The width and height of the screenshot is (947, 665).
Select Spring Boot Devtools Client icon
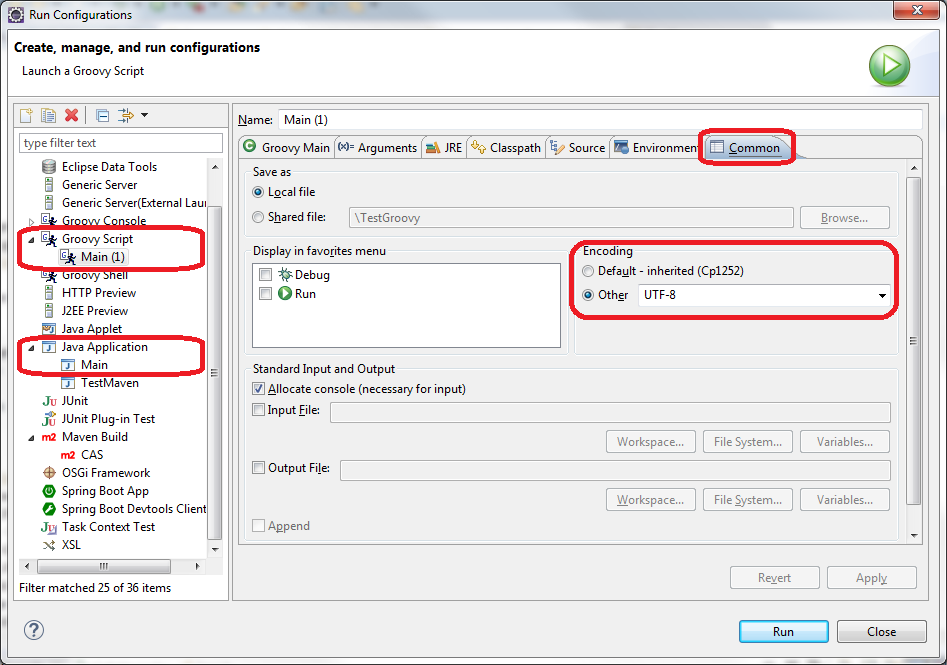pyautogui.click(x=49, y=509)
